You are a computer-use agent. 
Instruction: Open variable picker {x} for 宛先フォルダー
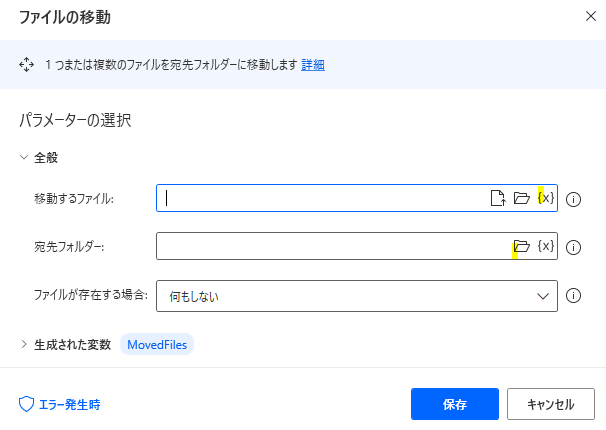pos(545,247)
